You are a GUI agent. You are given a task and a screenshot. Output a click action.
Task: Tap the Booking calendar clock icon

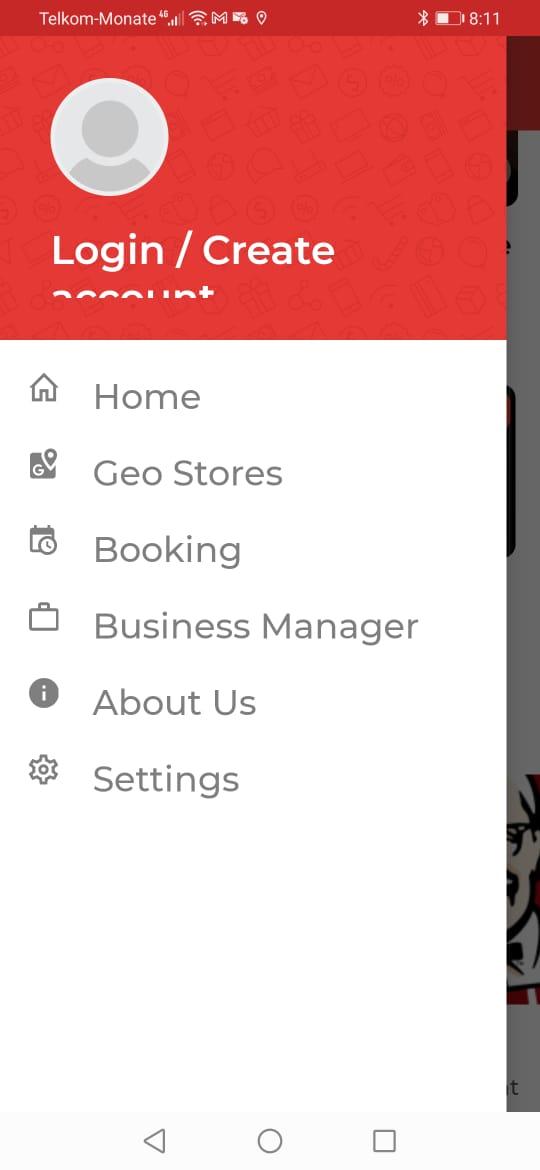coord(43,540)
